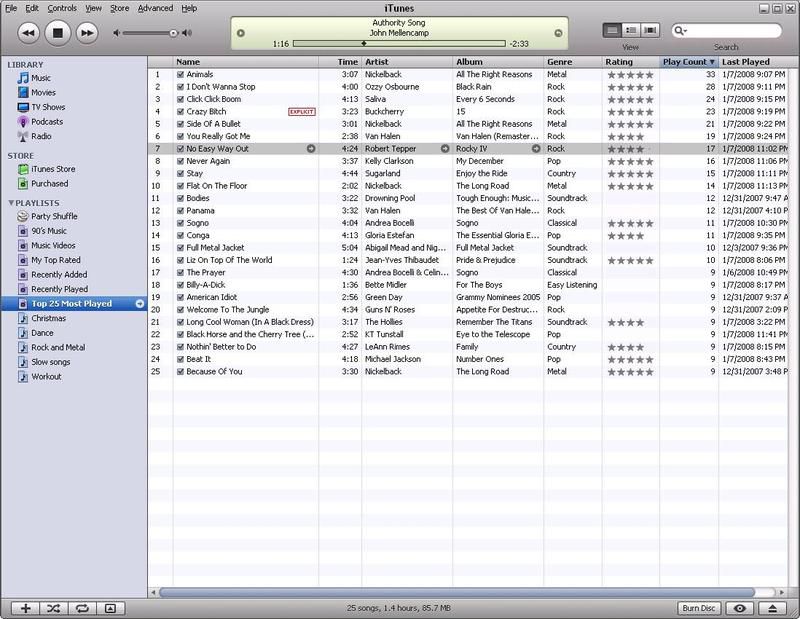Add a playlist with the plus button
800x619 pixels.
point(26,608)
